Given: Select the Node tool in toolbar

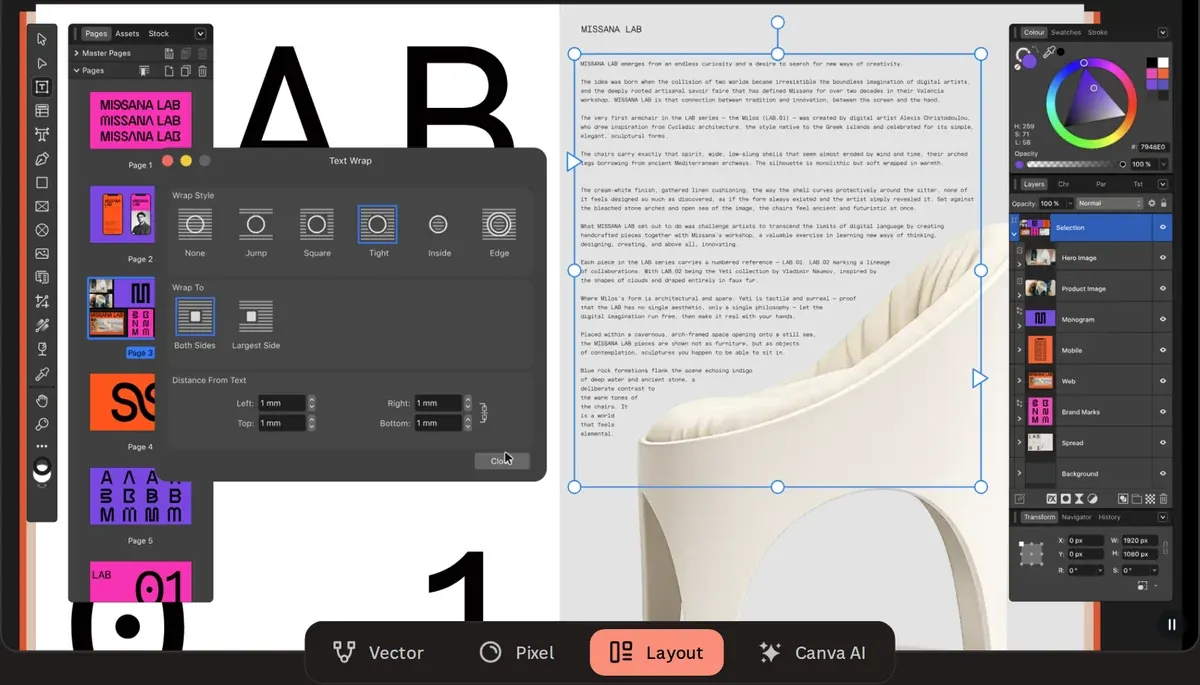Looking at the screenshot, I should [x=41, y=64].
